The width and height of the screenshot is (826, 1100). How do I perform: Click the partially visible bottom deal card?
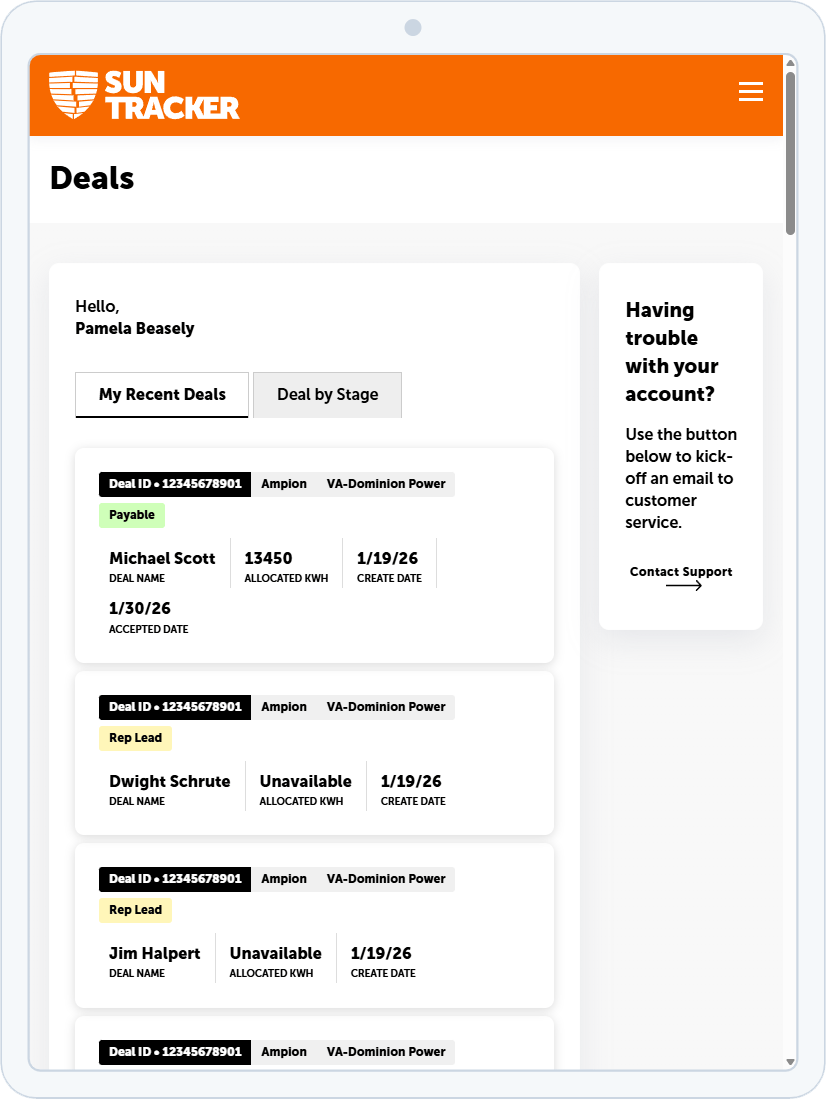[313, 1050]
